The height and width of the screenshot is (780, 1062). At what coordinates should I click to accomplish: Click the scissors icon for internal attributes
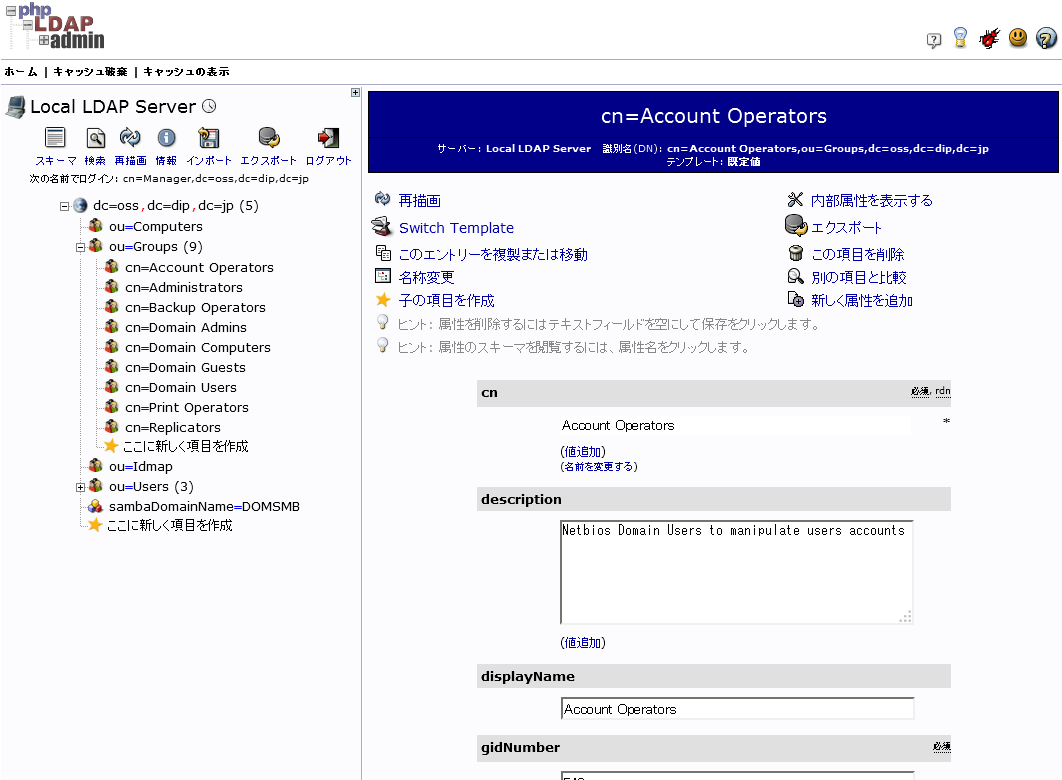[795, 199]
